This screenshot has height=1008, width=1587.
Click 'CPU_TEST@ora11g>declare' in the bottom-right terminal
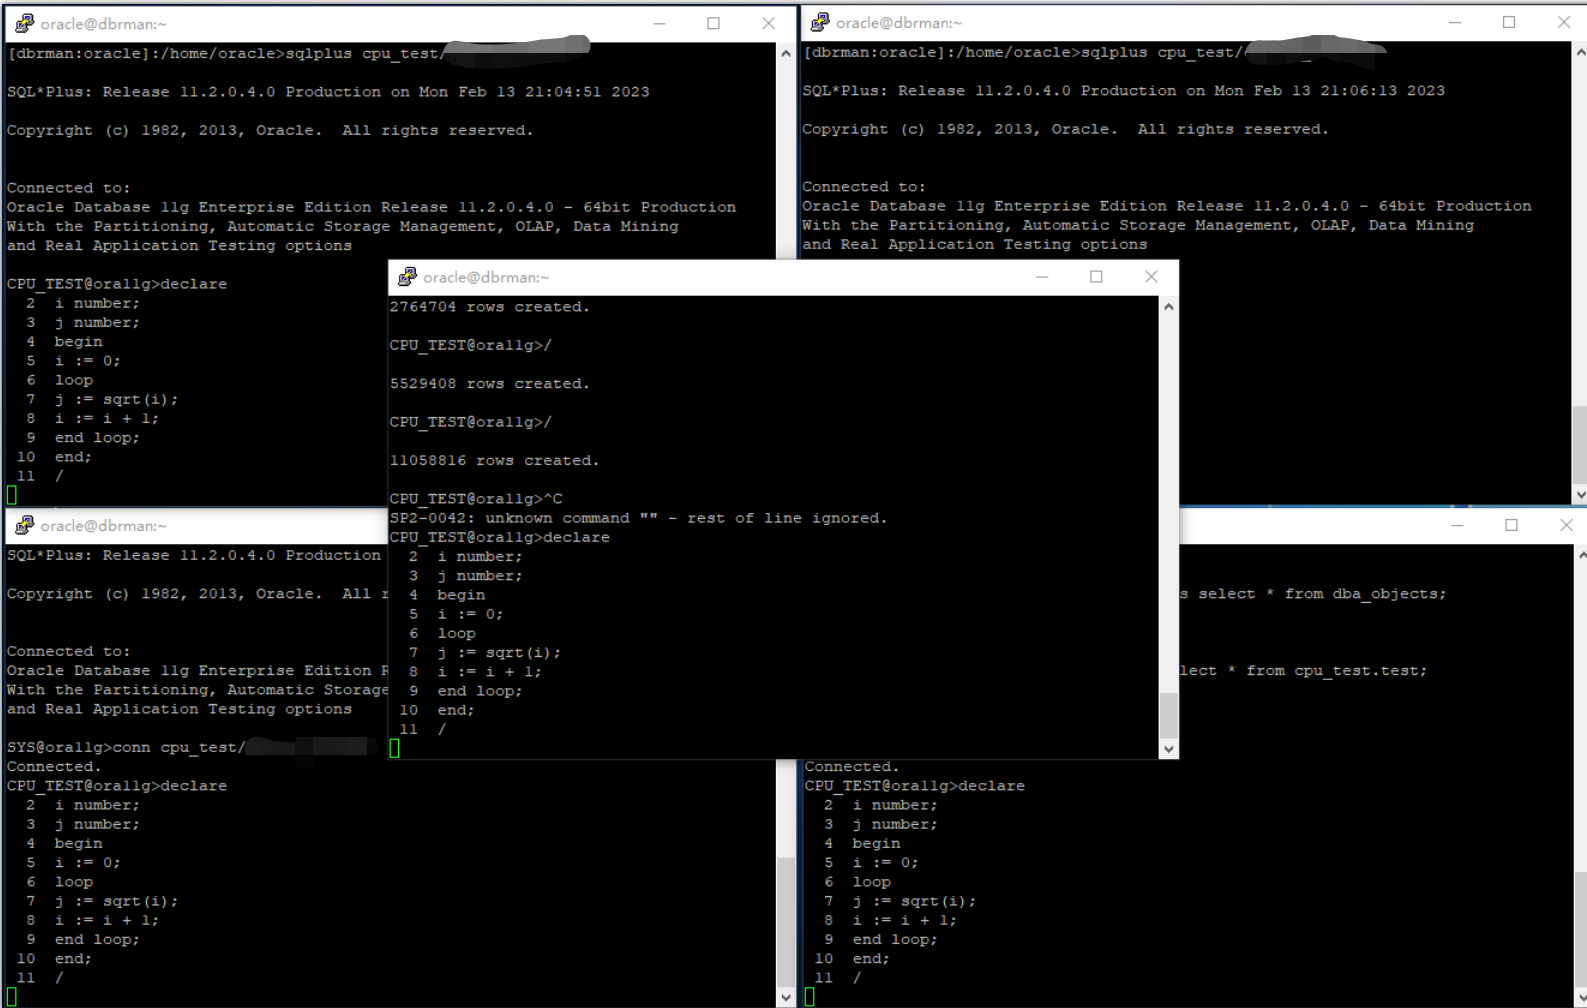915,786
